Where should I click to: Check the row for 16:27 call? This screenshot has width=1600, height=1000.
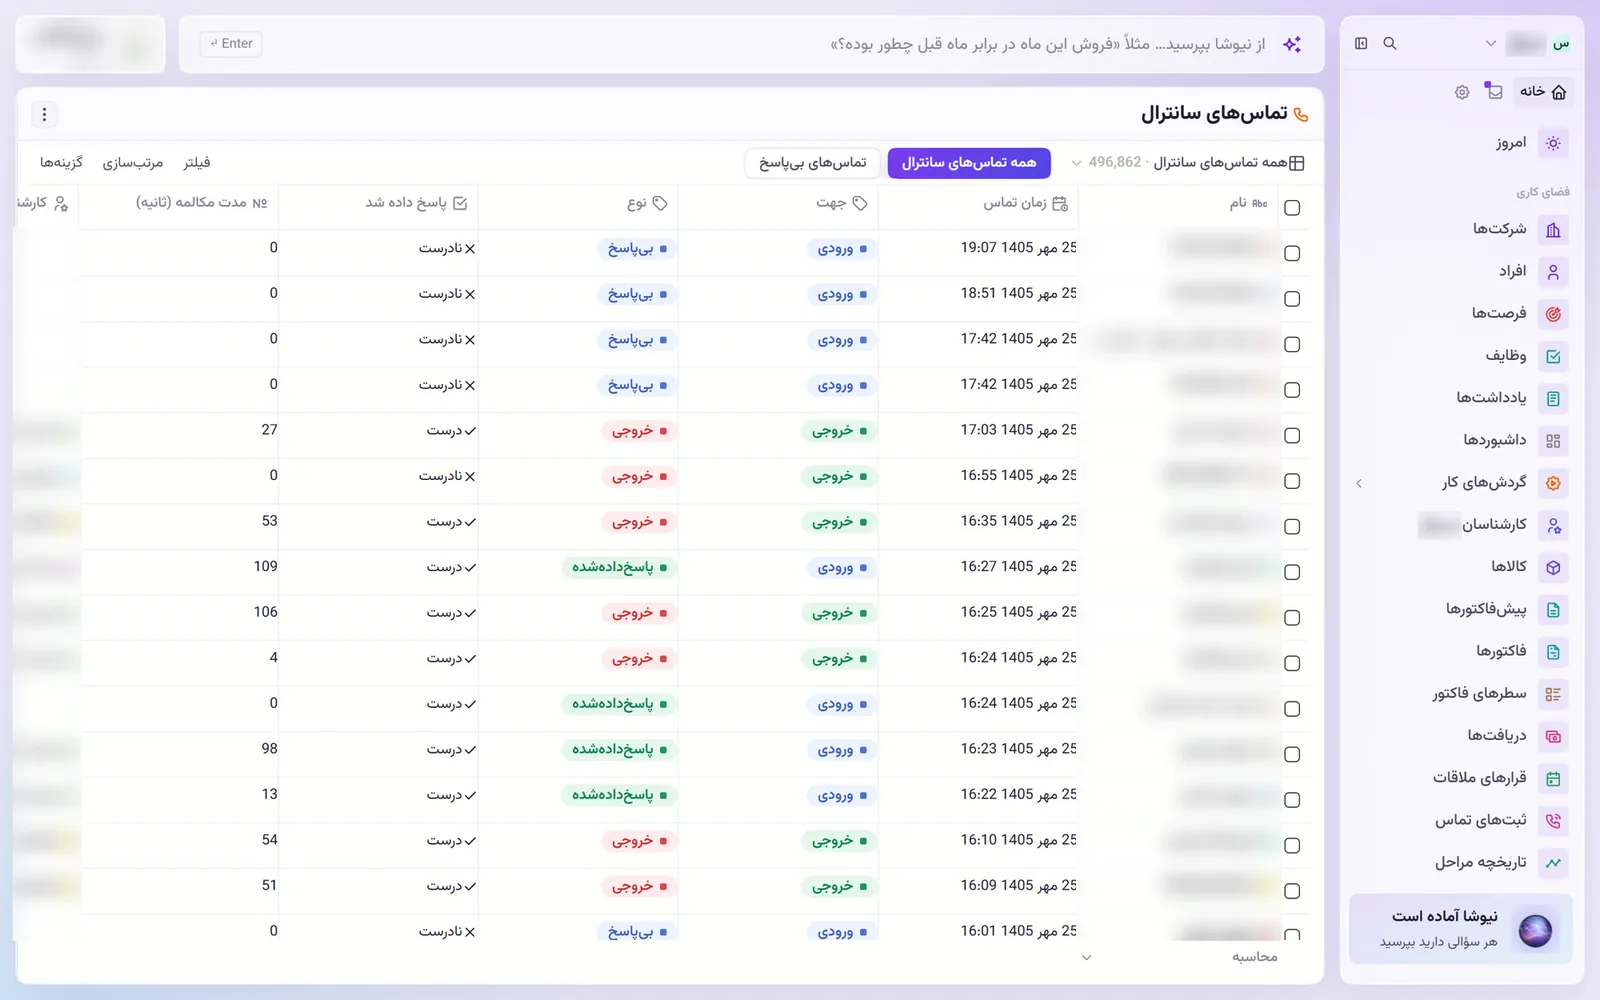[x=1292, y=572]
